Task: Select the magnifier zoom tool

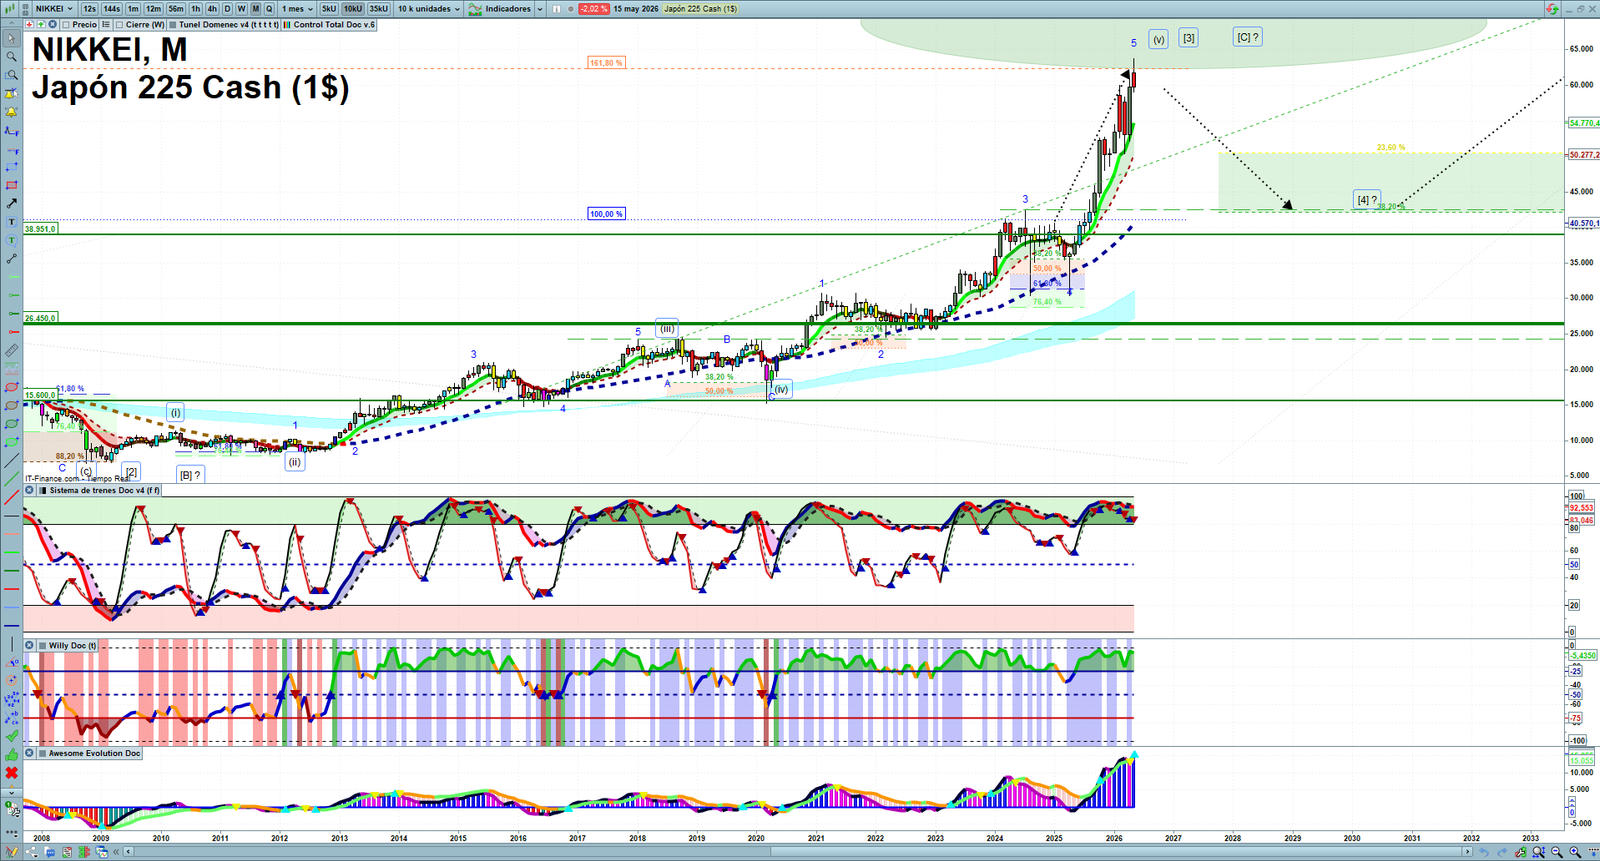Action: (x=12, y=56)
